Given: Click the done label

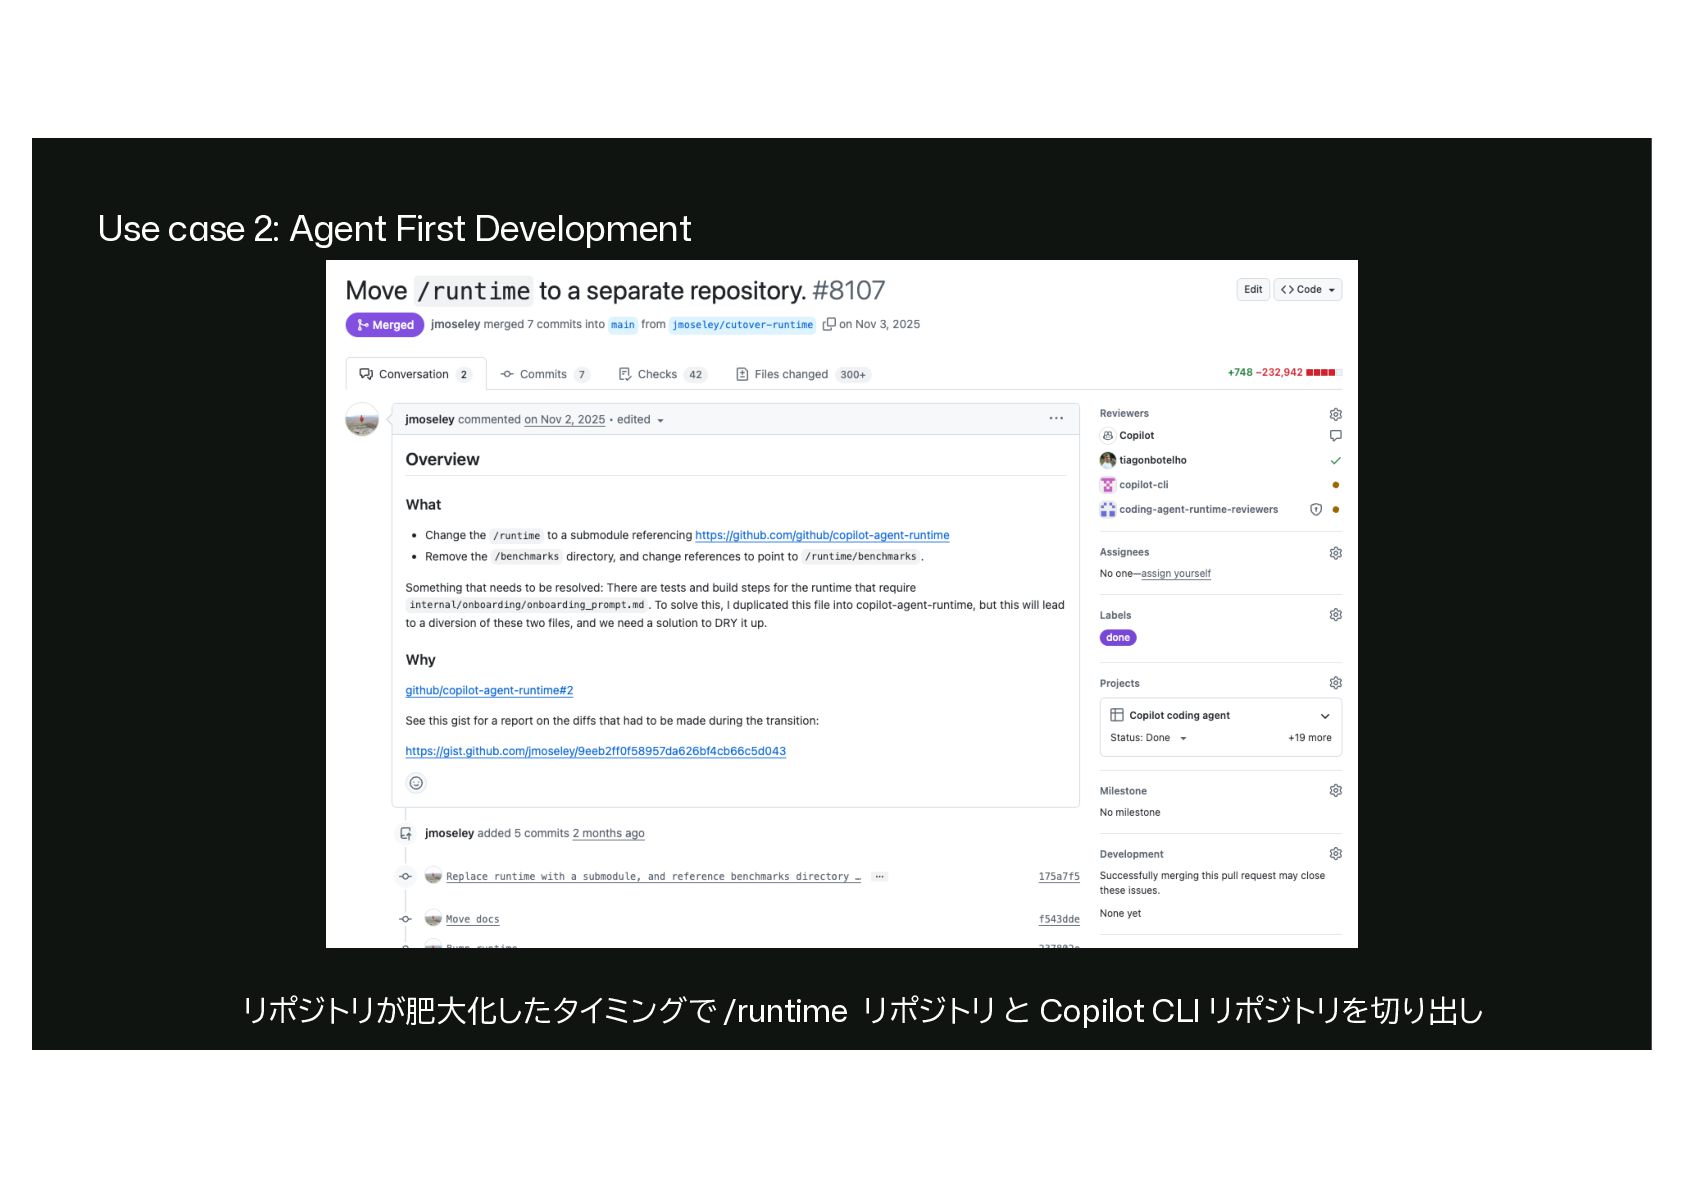Looking at the screenshot, I should [x=1118, y=638].
